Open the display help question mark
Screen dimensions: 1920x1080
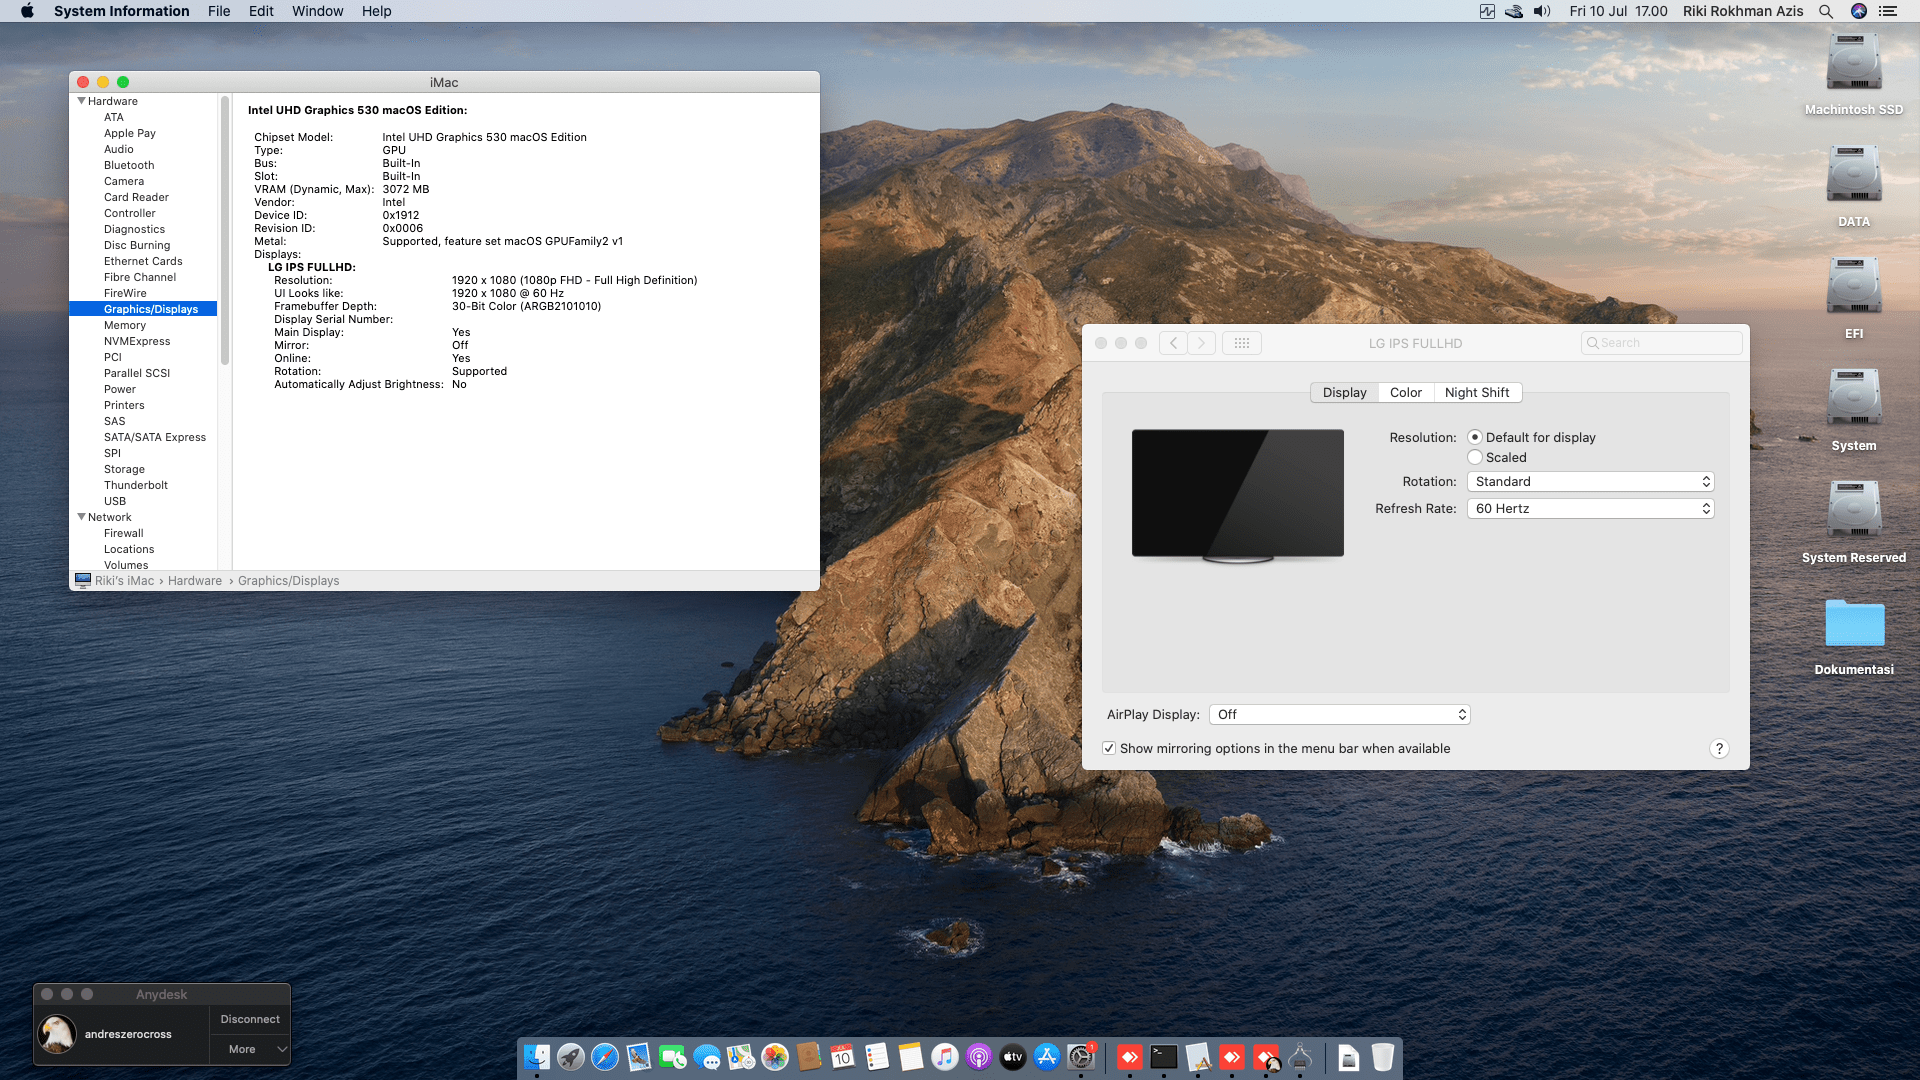(x=1719, y=749)
